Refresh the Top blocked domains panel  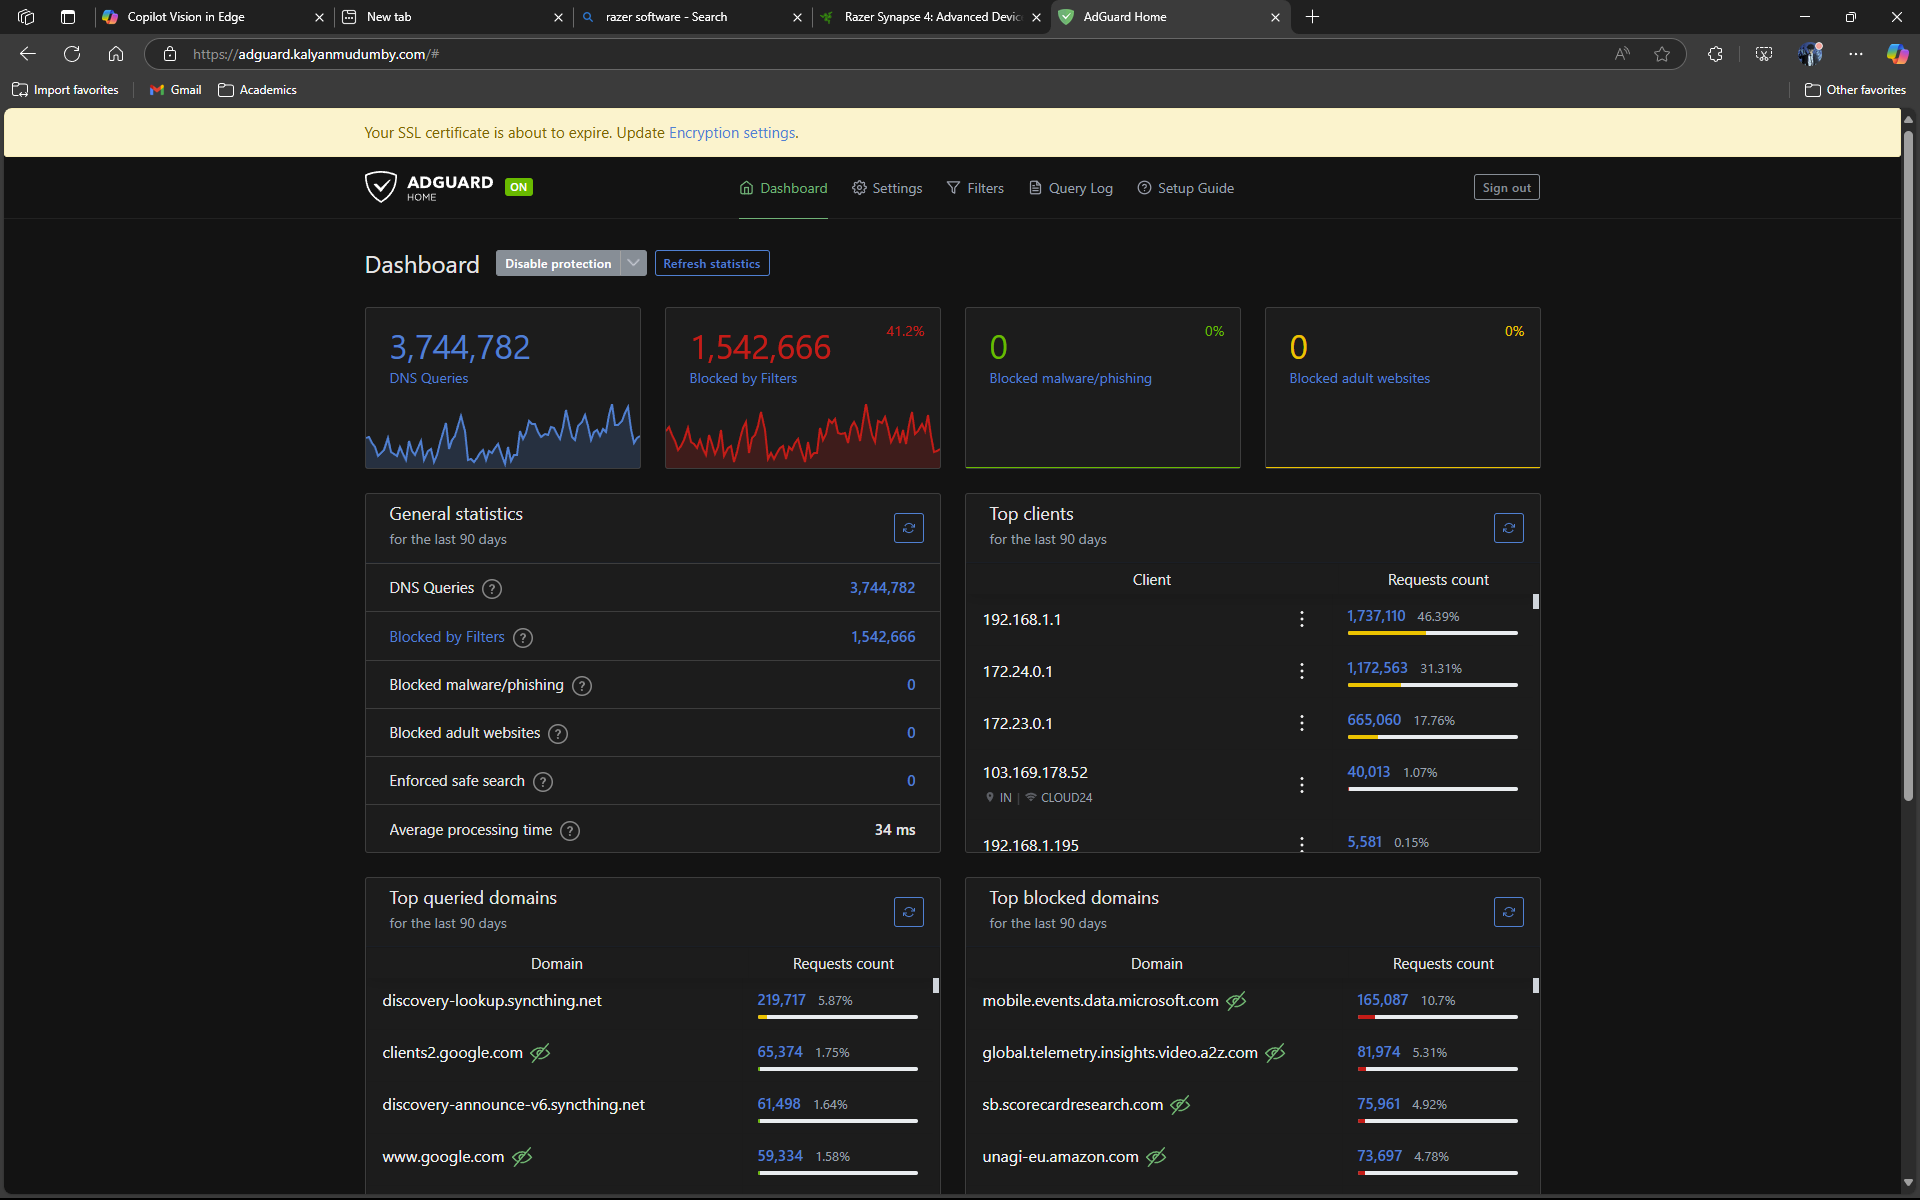(x=1508, y=912)
